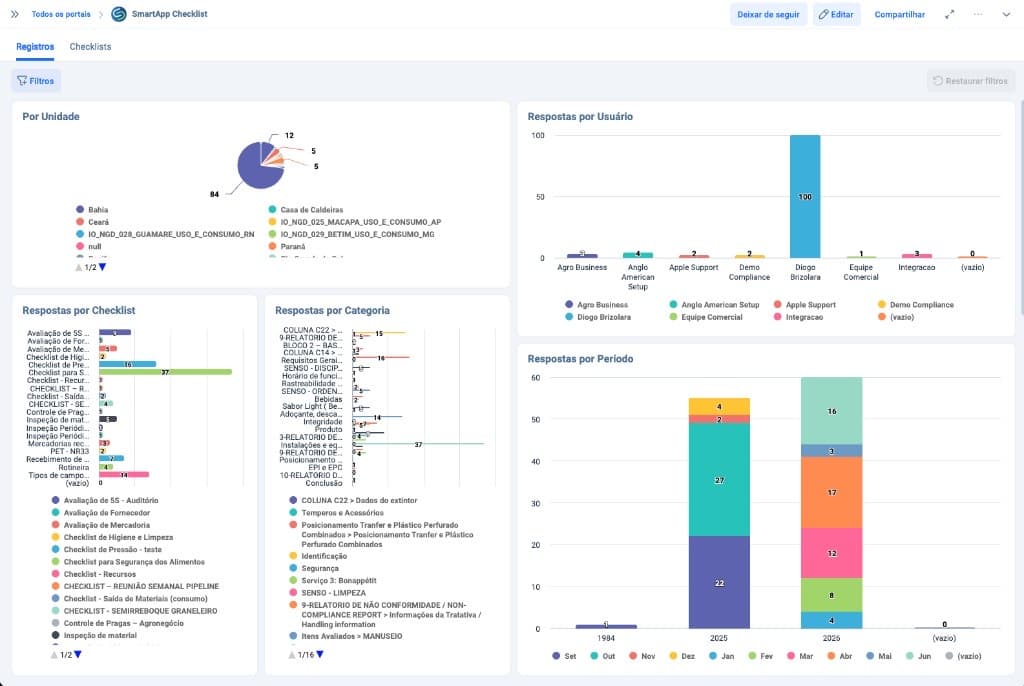The image size is (1024, 686).
Task: Click the fullscreen expand arrows icon
Action: coord(950,14)
